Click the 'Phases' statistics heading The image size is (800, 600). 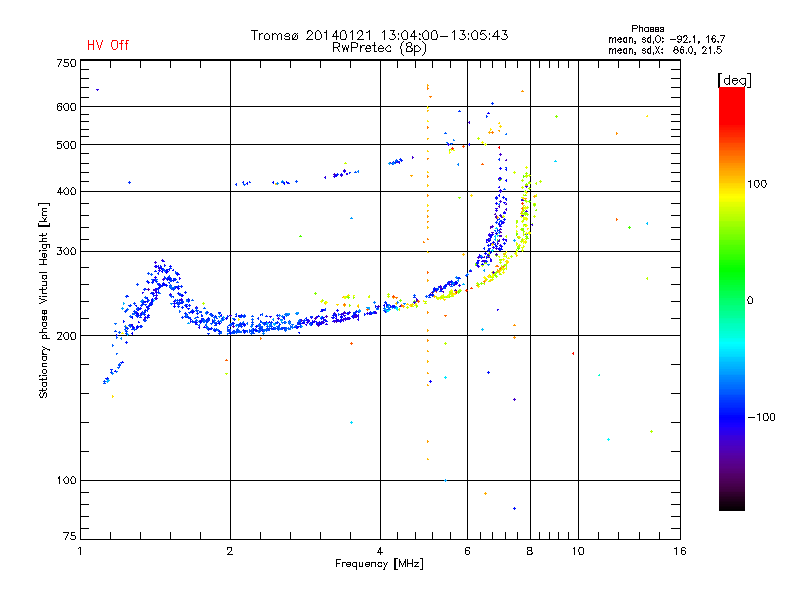click(647, 29)
